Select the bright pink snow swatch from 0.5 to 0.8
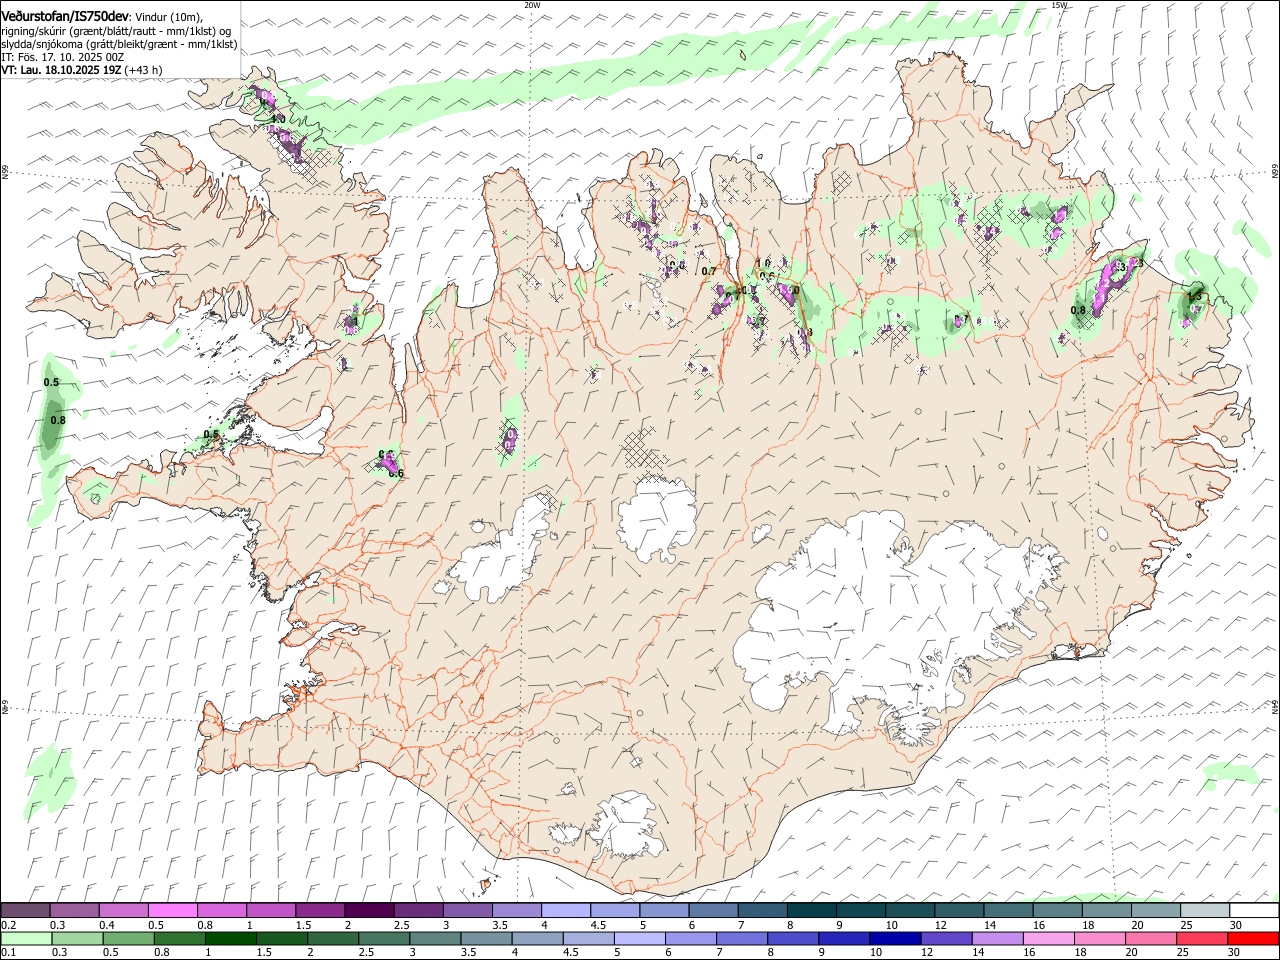The height and width of the screenshot is (960, 1280). click(x=172, y=911)
